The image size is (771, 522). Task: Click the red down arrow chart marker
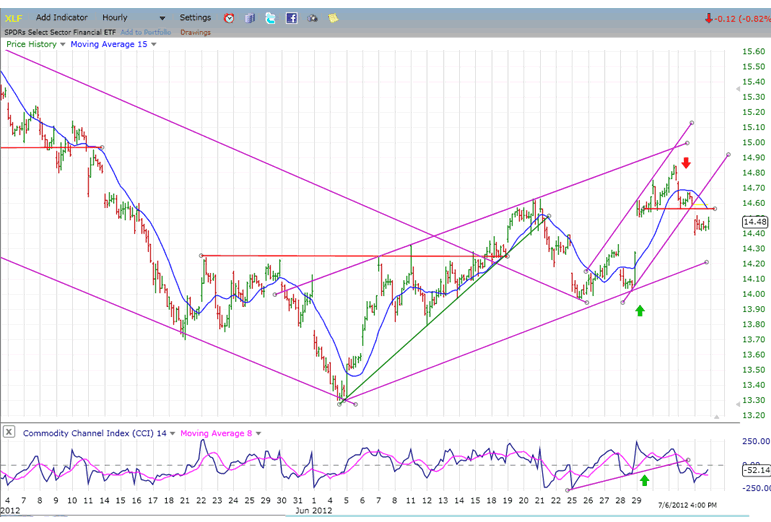(686, 162)
